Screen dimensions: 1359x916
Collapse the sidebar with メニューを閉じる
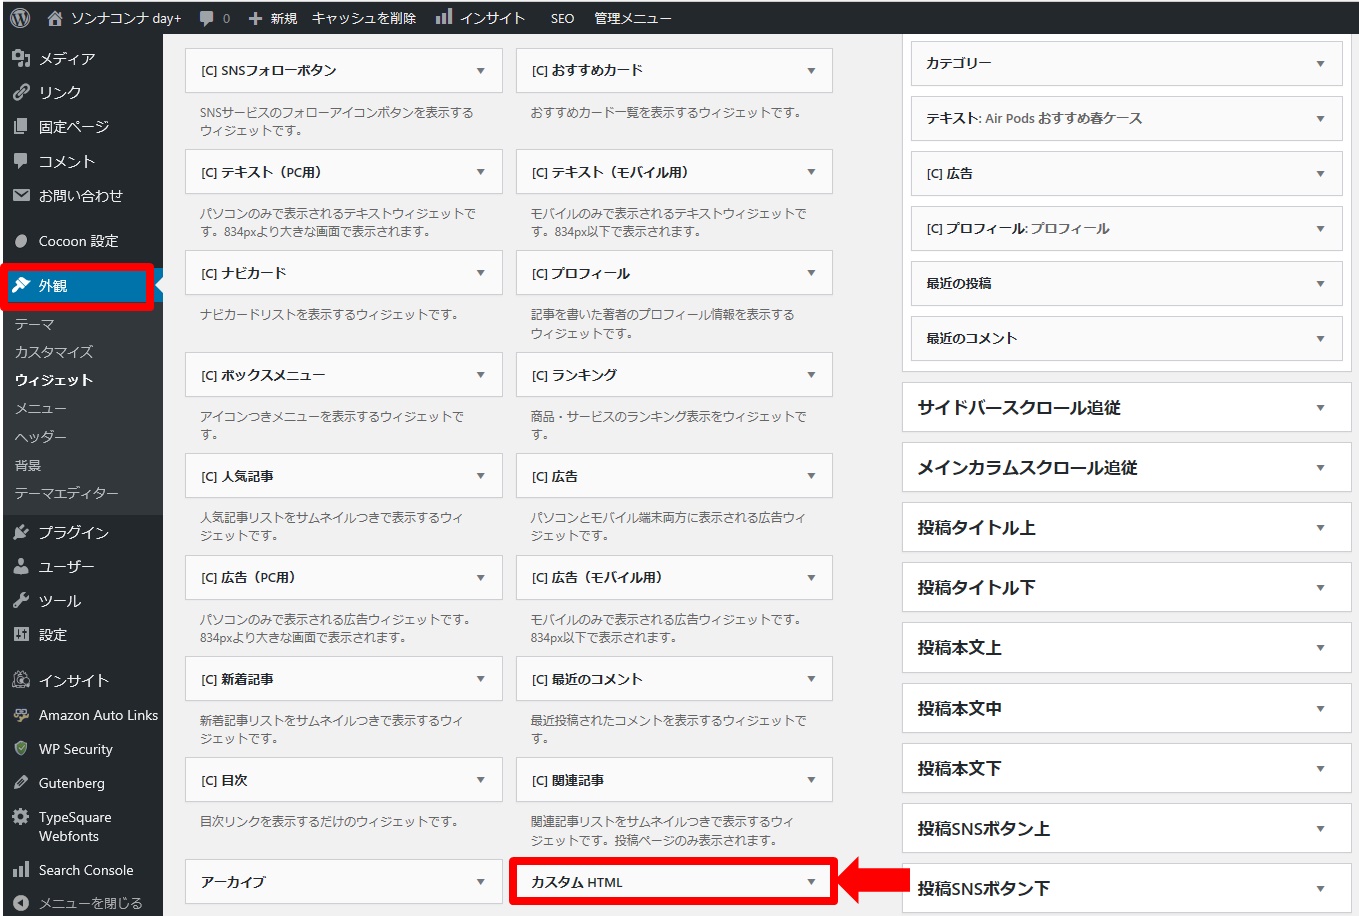pyautogui.click(x=90, y=903)
